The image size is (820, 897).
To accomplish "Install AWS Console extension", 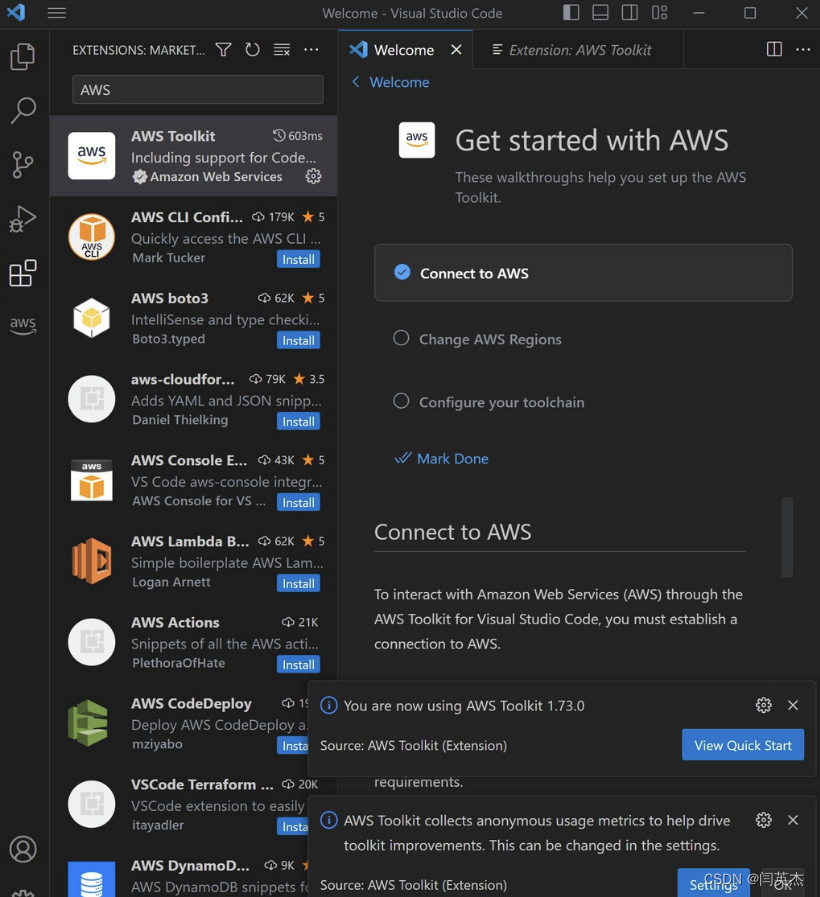I will coord(298,502).
